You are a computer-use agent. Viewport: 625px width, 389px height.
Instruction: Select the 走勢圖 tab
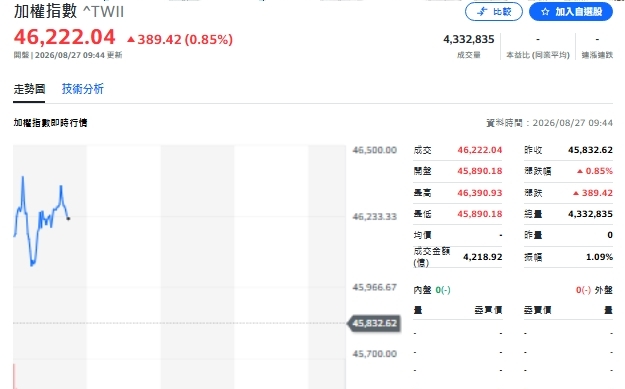pos(29,89)
